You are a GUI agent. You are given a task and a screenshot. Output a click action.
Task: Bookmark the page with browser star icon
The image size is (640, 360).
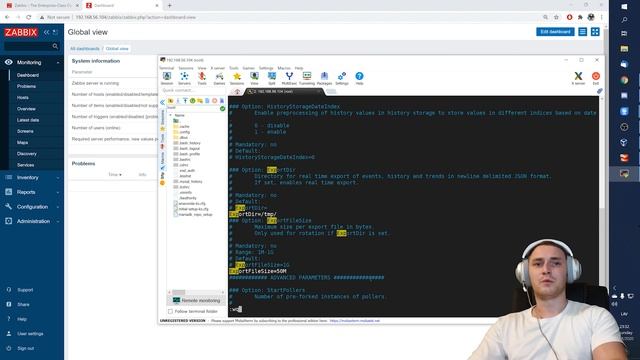click(x=556, y=17)
